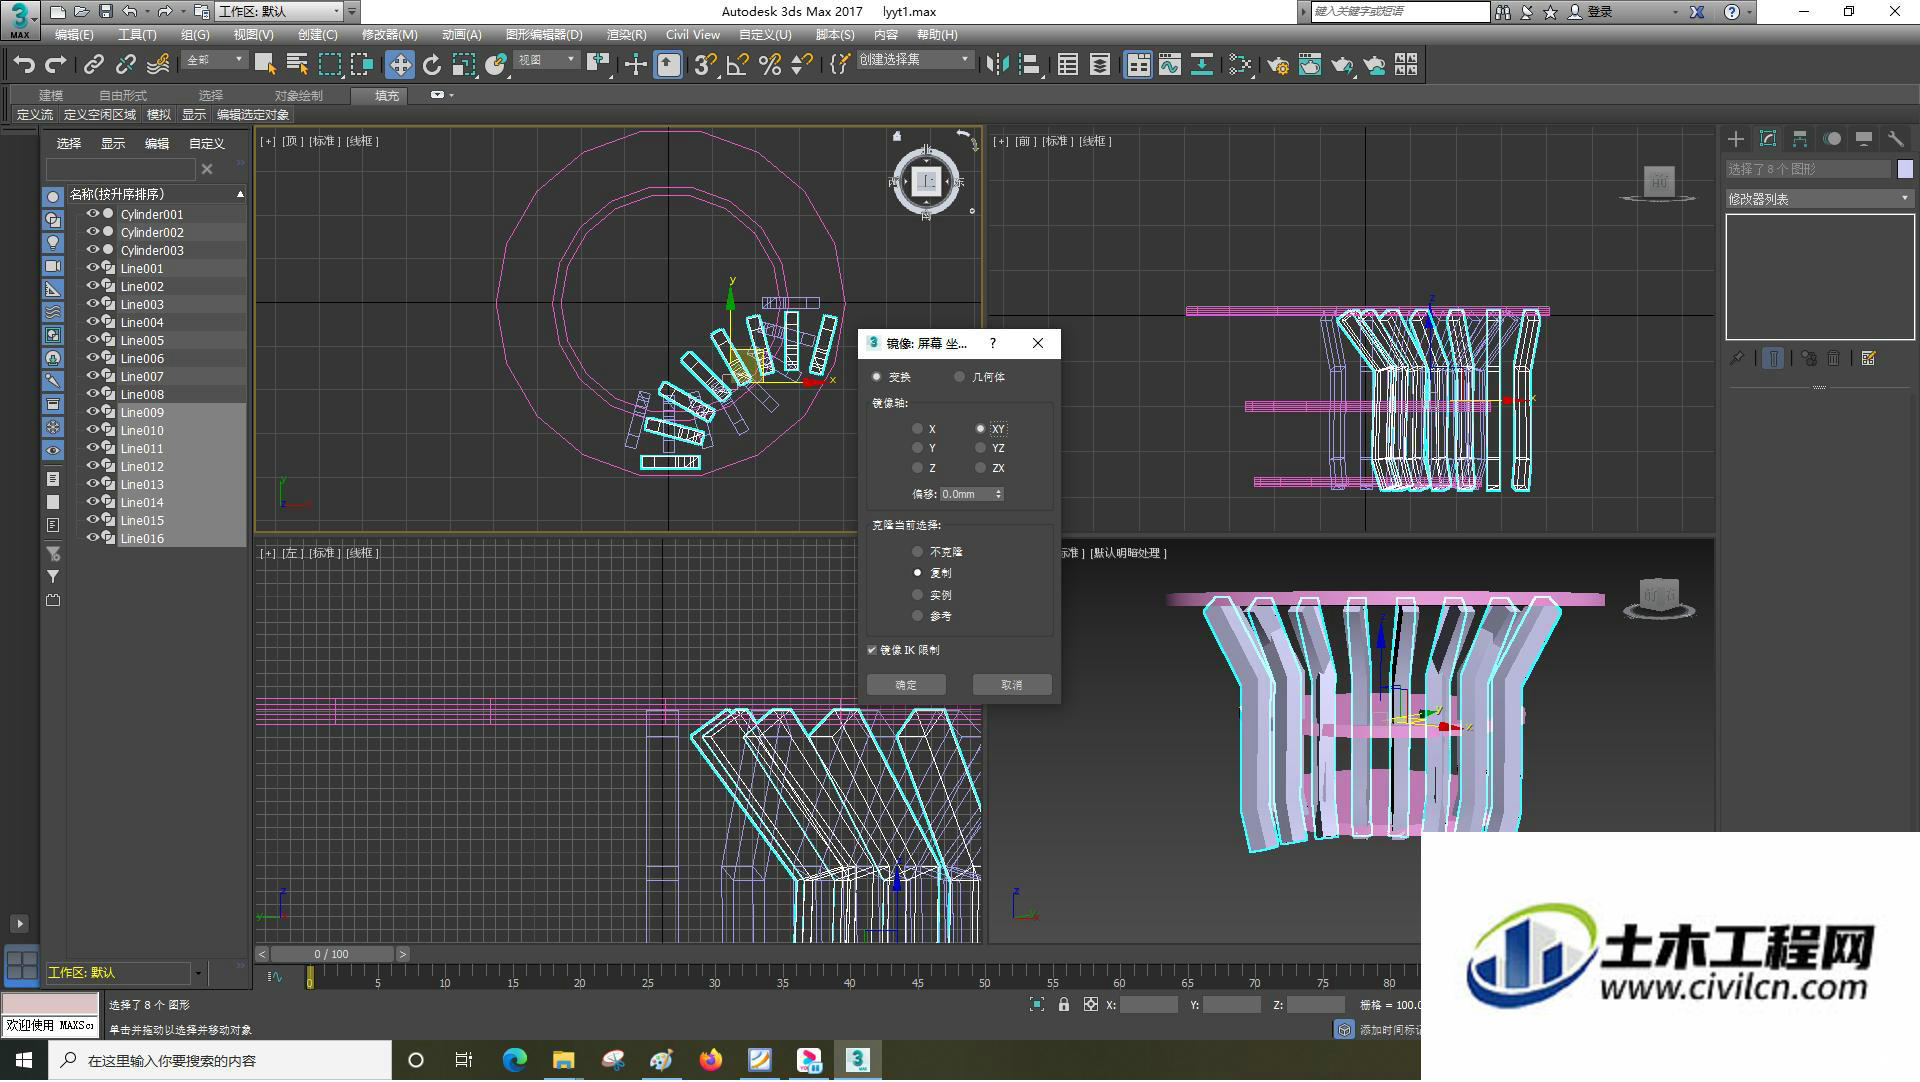
Task: Click the 自定义 scene explorer menu
Action: click(x=207, y=144)
